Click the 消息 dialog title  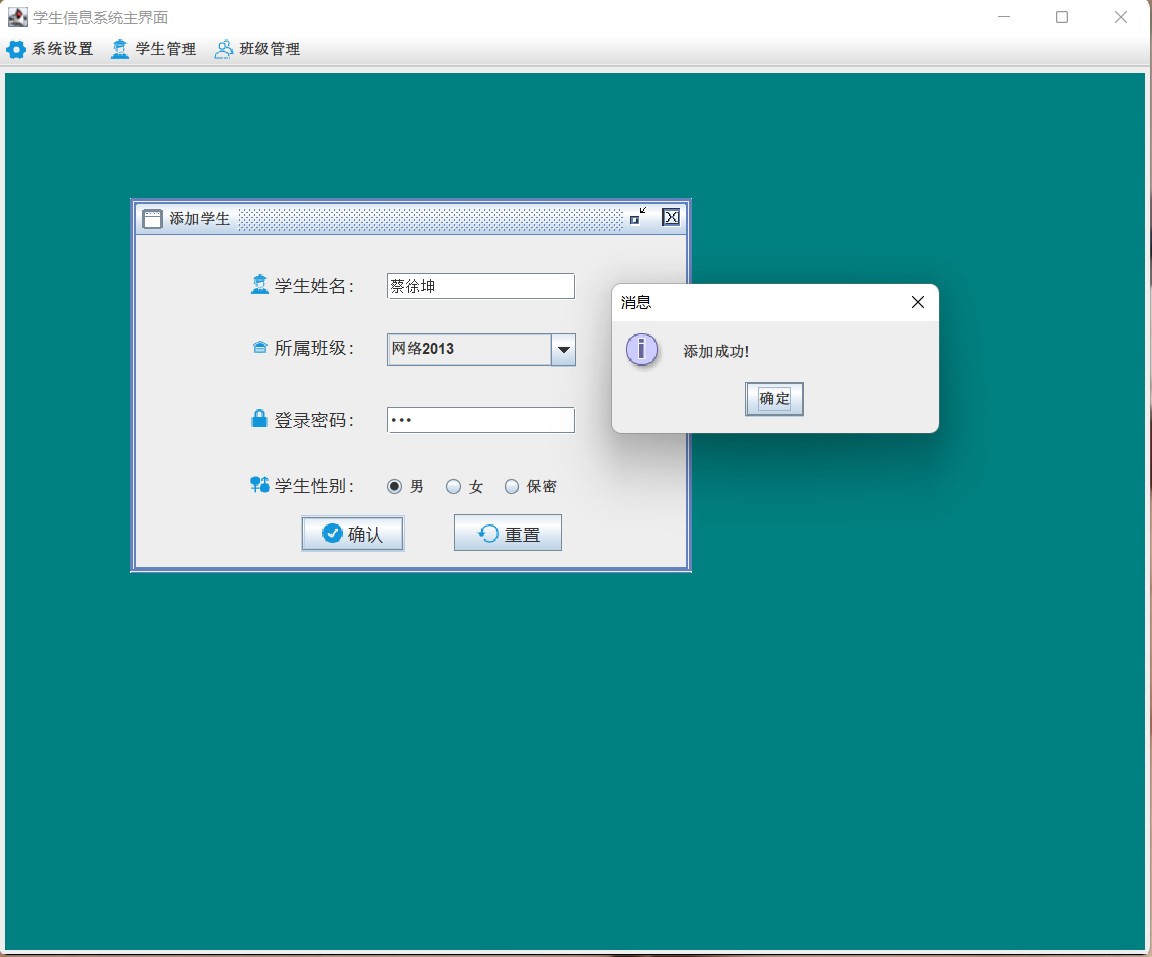coord(636,303)
